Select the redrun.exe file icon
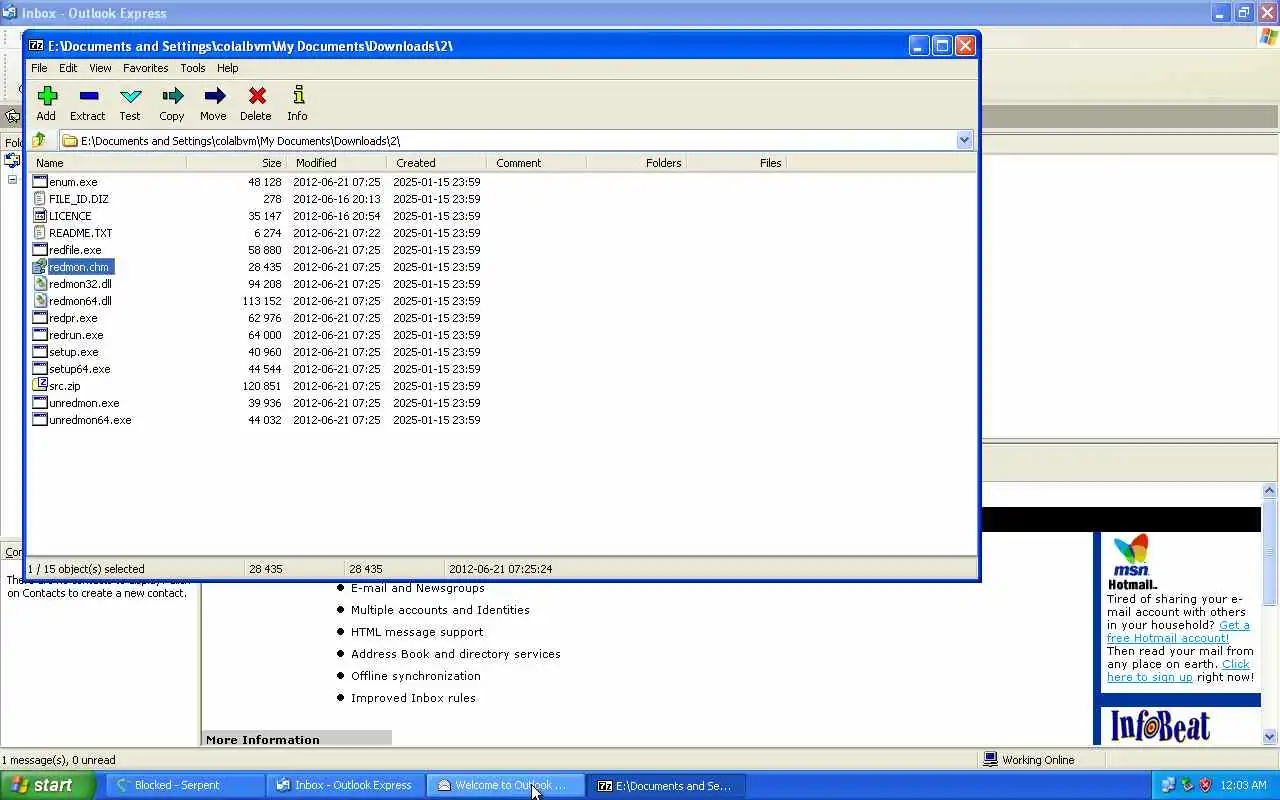 click(40, 335)
